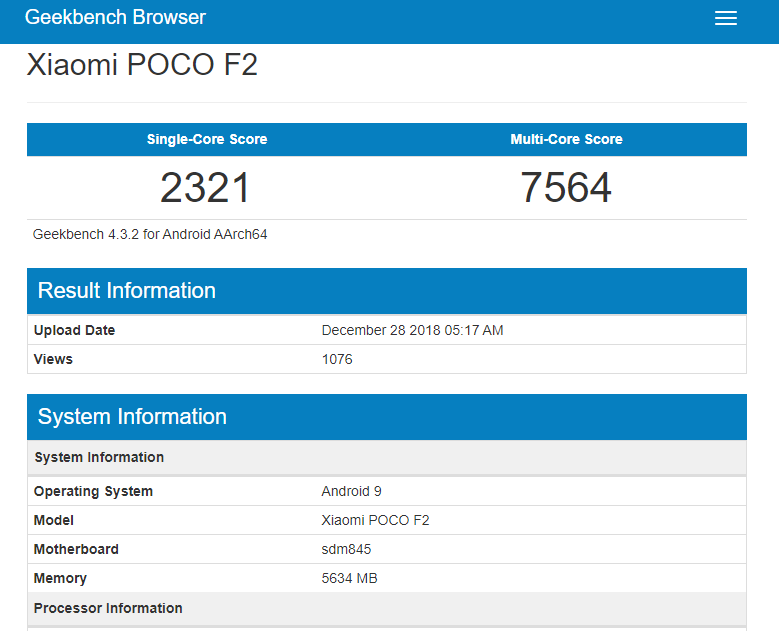
Task: Click the Views row label
Action: pos(53,359)
